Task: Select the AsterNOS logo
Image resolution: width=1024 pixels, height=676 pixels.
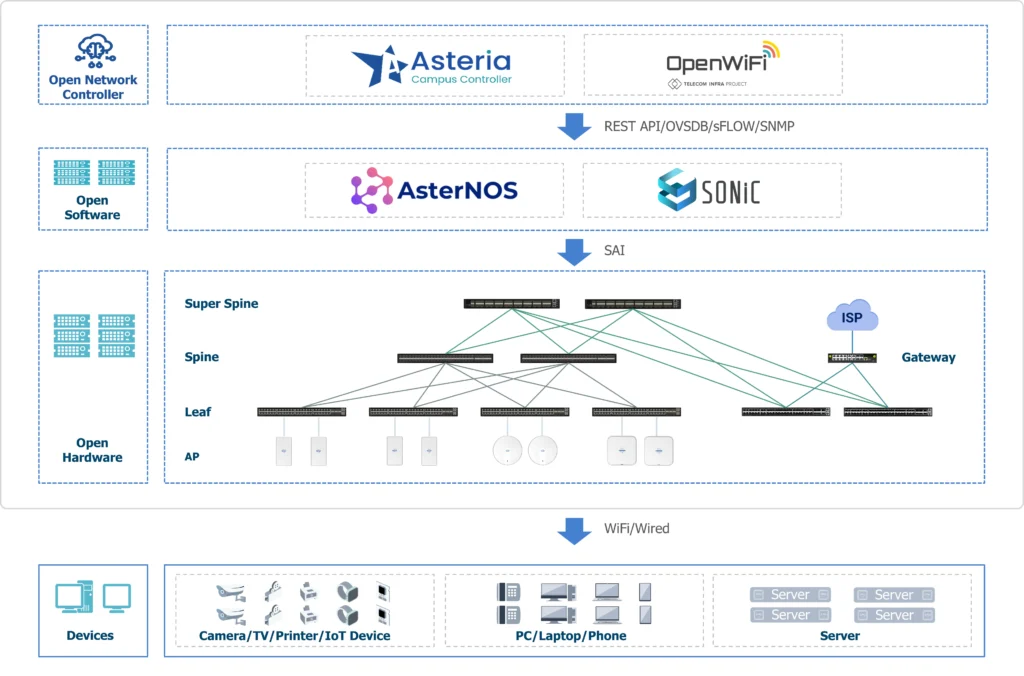Action: coord(434,190)
